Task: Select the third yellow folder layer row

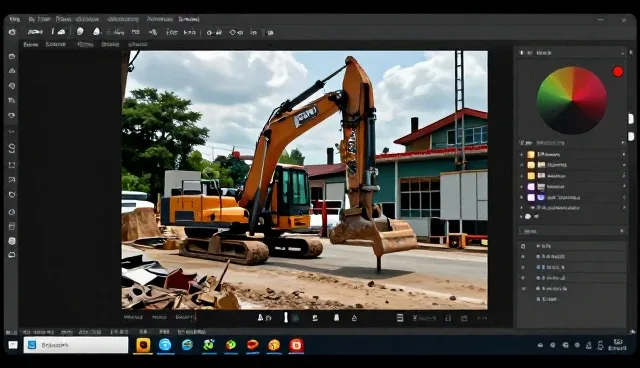Action: (572, 176)
